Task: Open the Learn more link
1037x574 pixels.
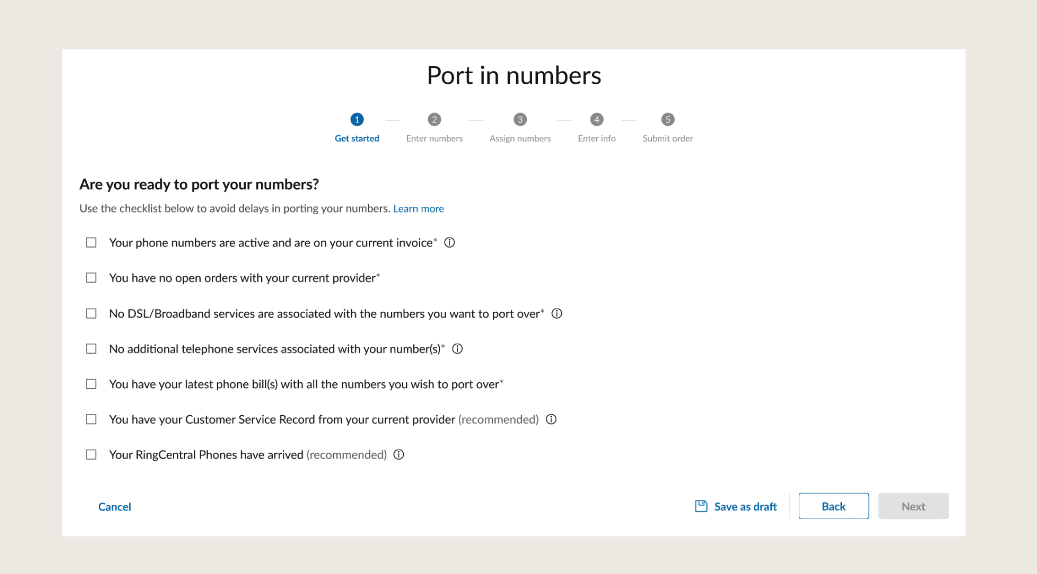Action: coord(418,209)
